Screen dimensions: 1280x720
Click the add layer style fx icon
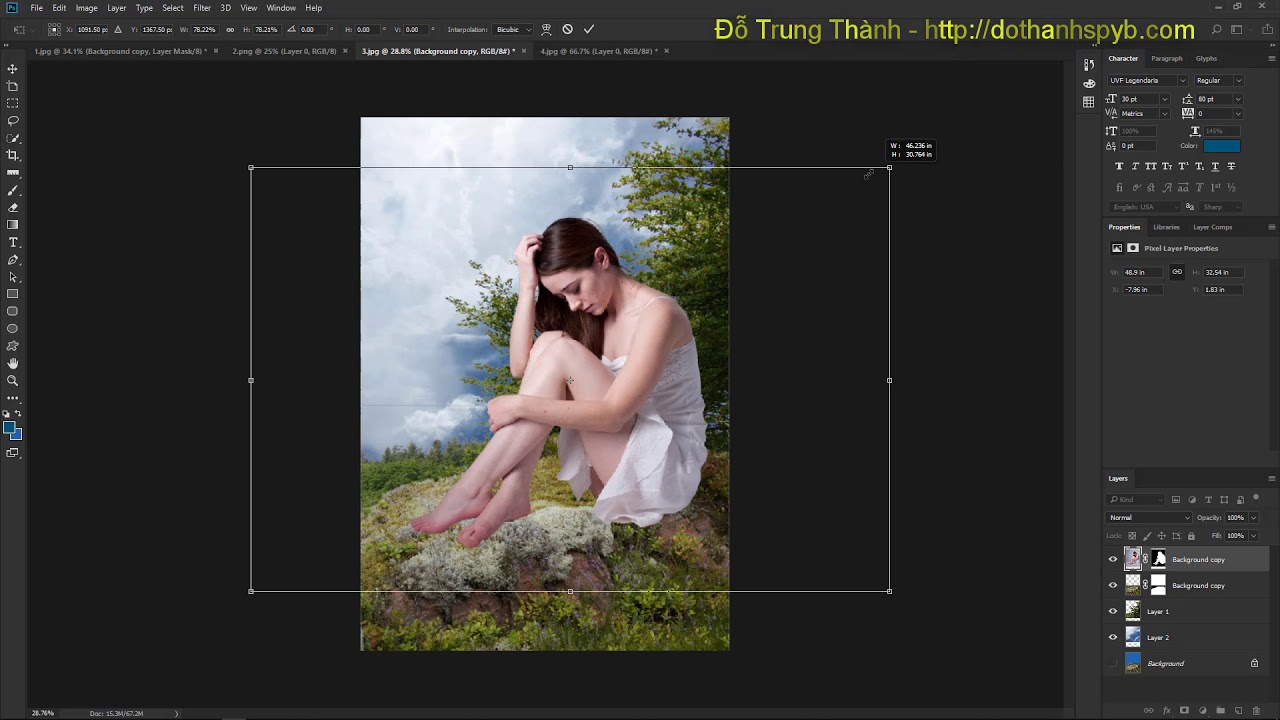coord(1166,711)
